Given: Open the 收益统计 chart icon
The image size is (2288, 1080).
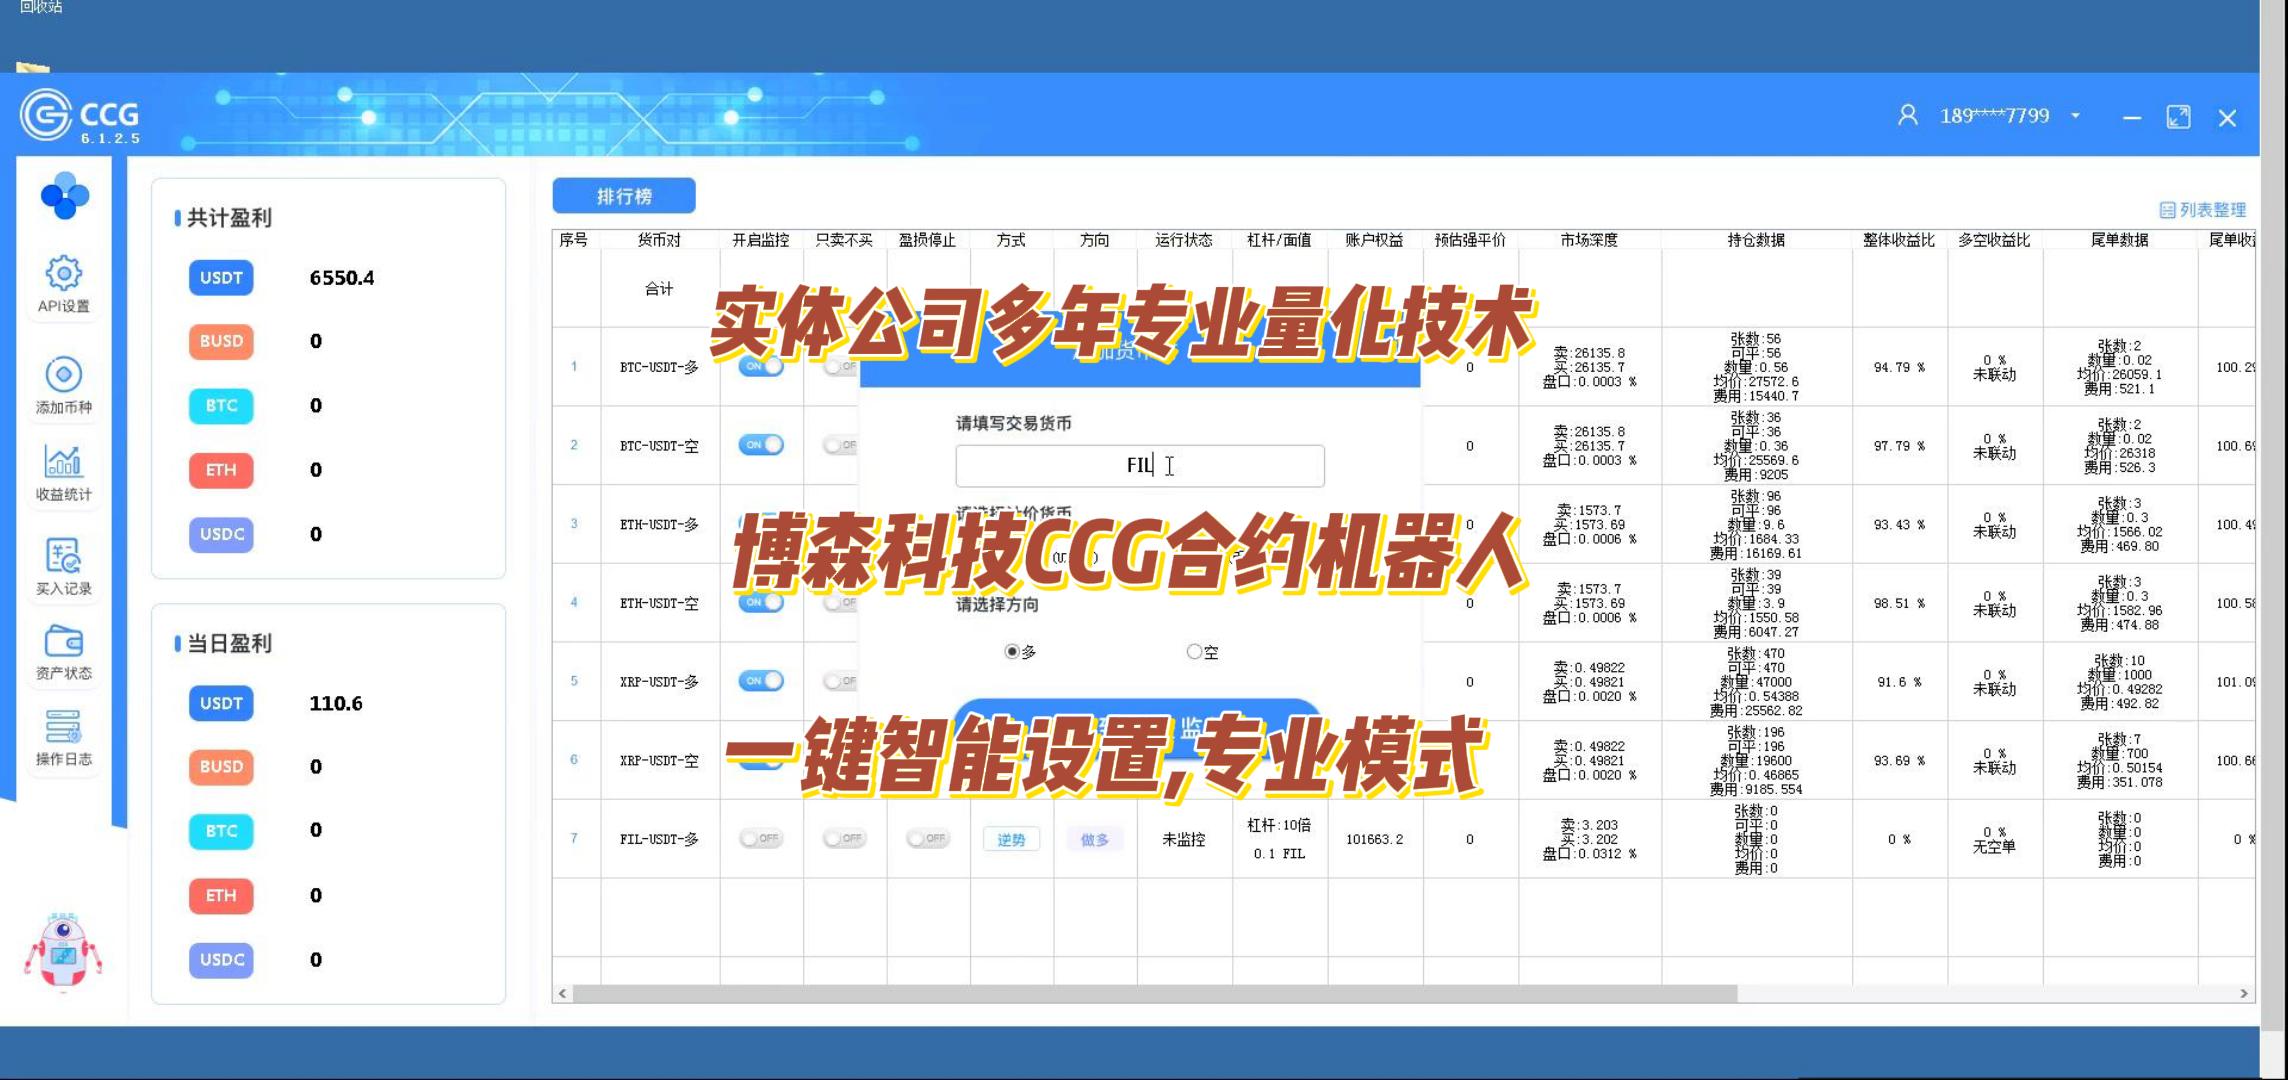Looking at the screenshot, I should click(63, 472).
